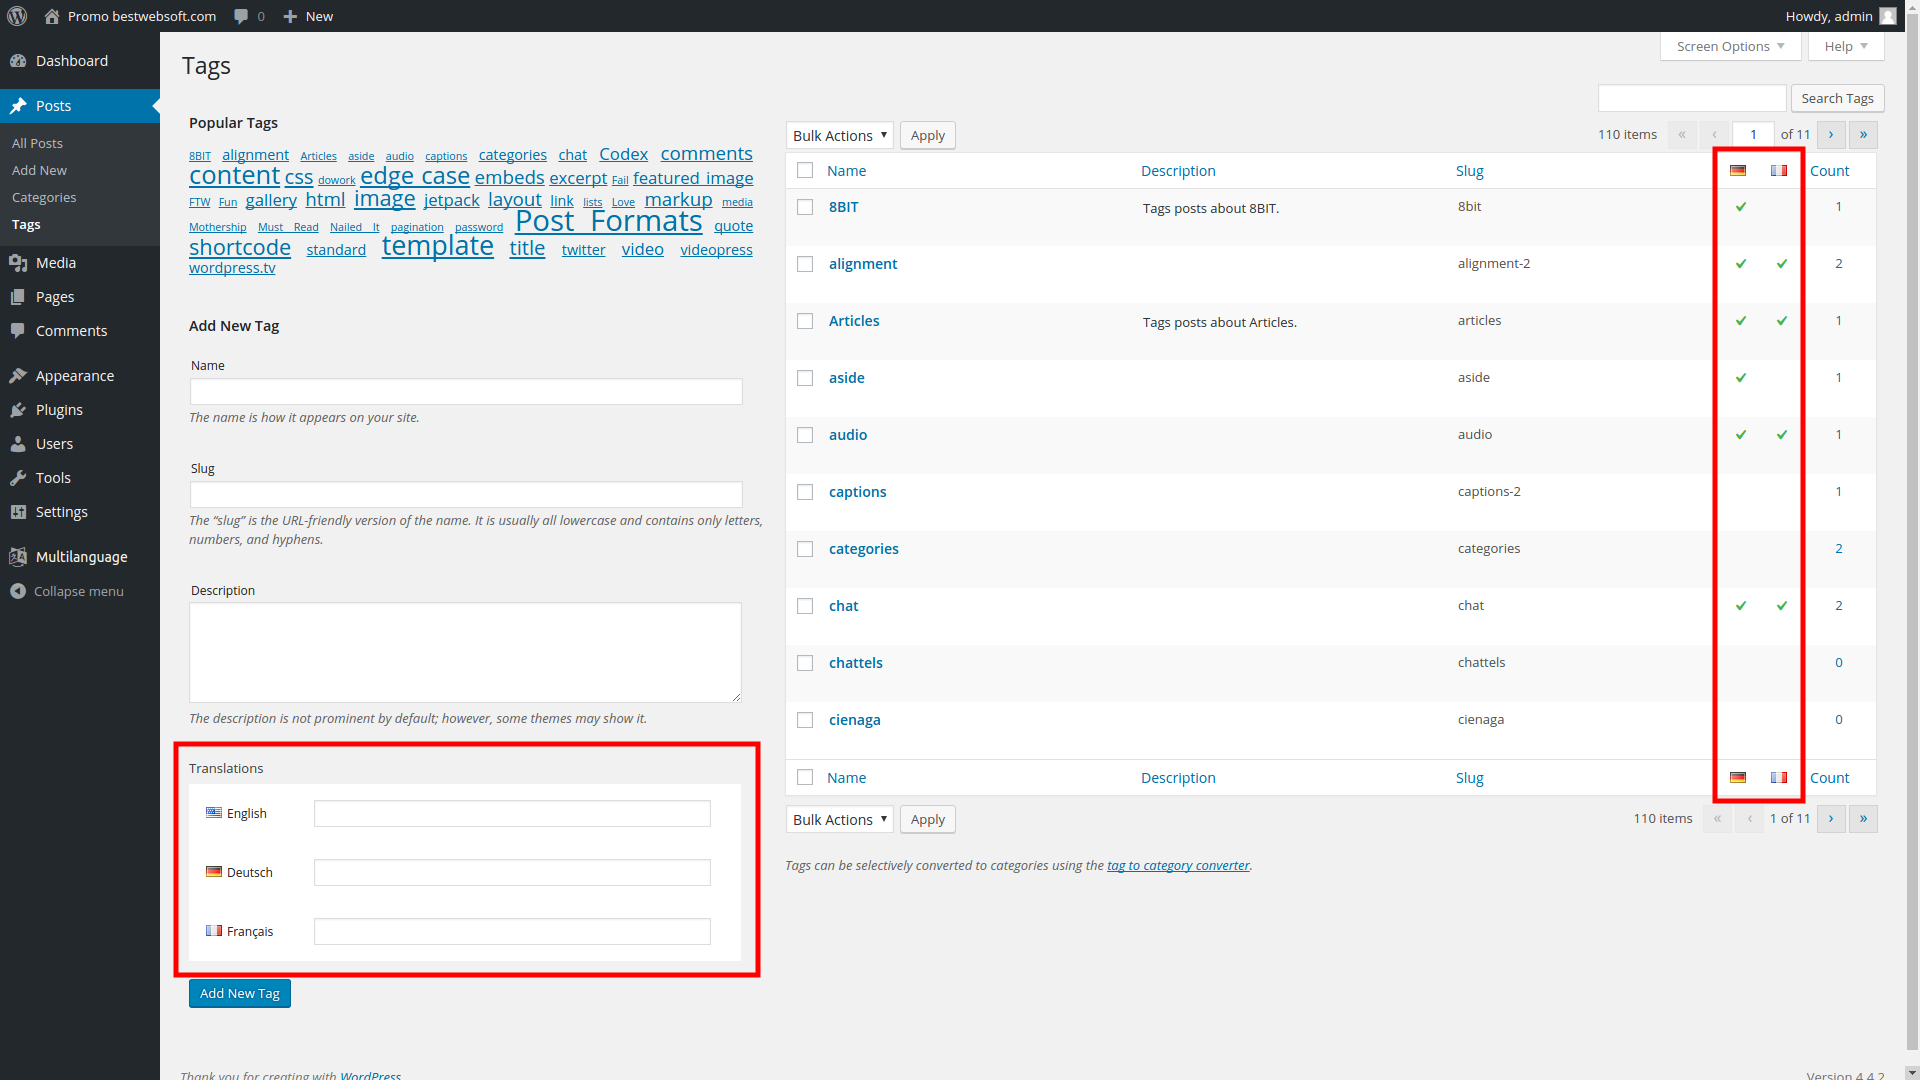The height and width of the screenshot is (1080, 1920).
Task: Click the Français flag icon in Translations
Action: coord(214,931)
